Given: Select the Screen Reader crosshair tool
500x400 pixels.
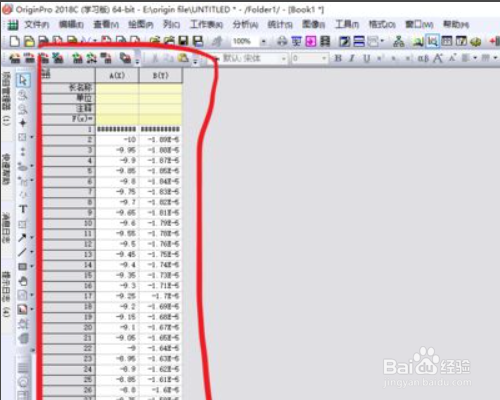Looking at the screenshot, I should [23, 123].
